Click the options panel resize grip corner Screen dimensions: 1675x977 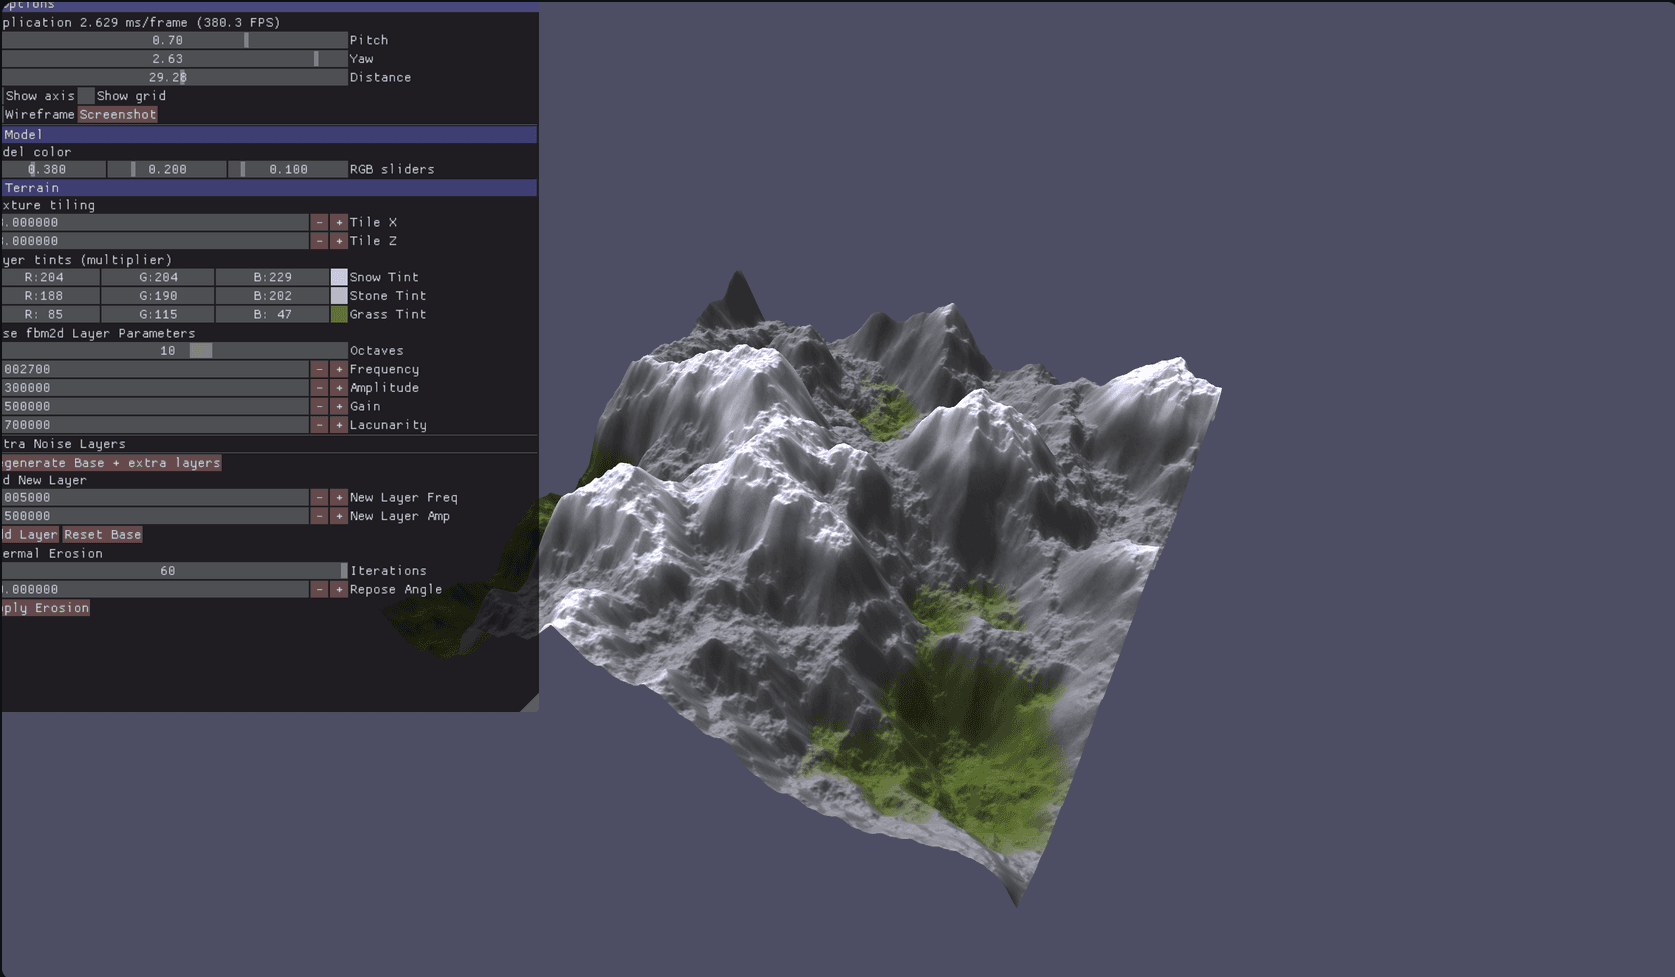[x=531, y=704]
